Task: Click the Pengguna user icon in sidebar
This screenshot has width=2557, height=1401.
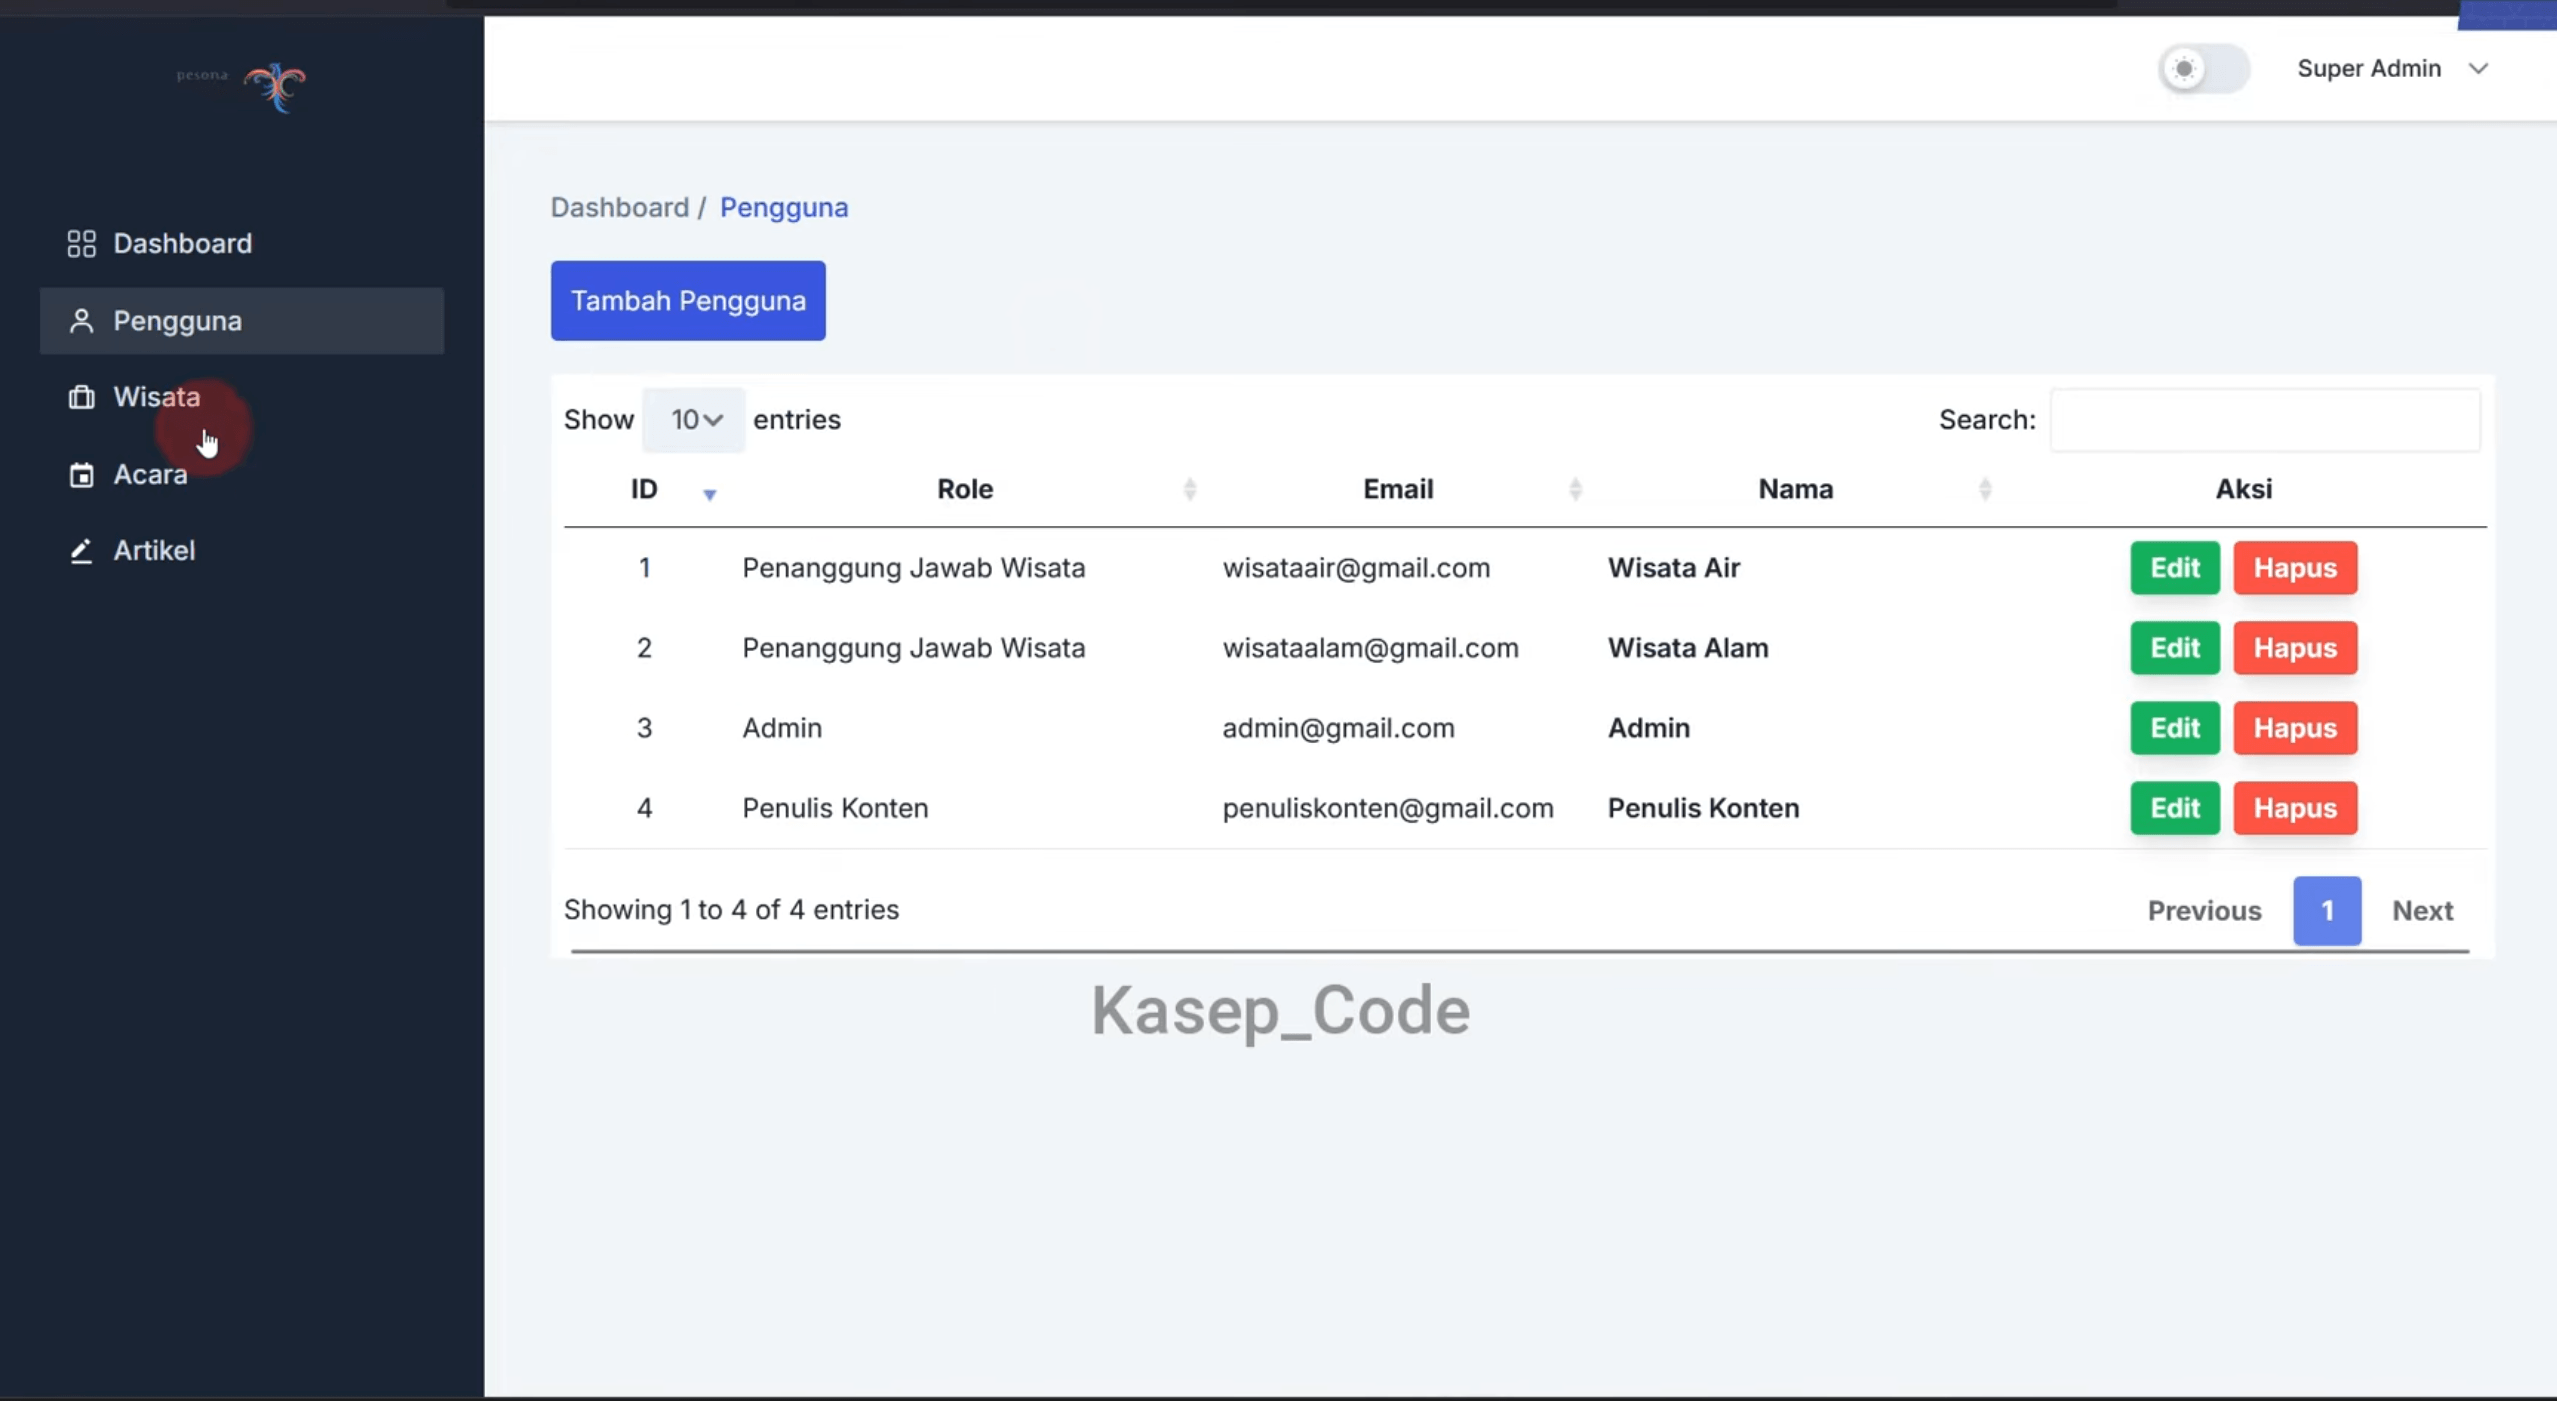Action: (x=81, y=321)
